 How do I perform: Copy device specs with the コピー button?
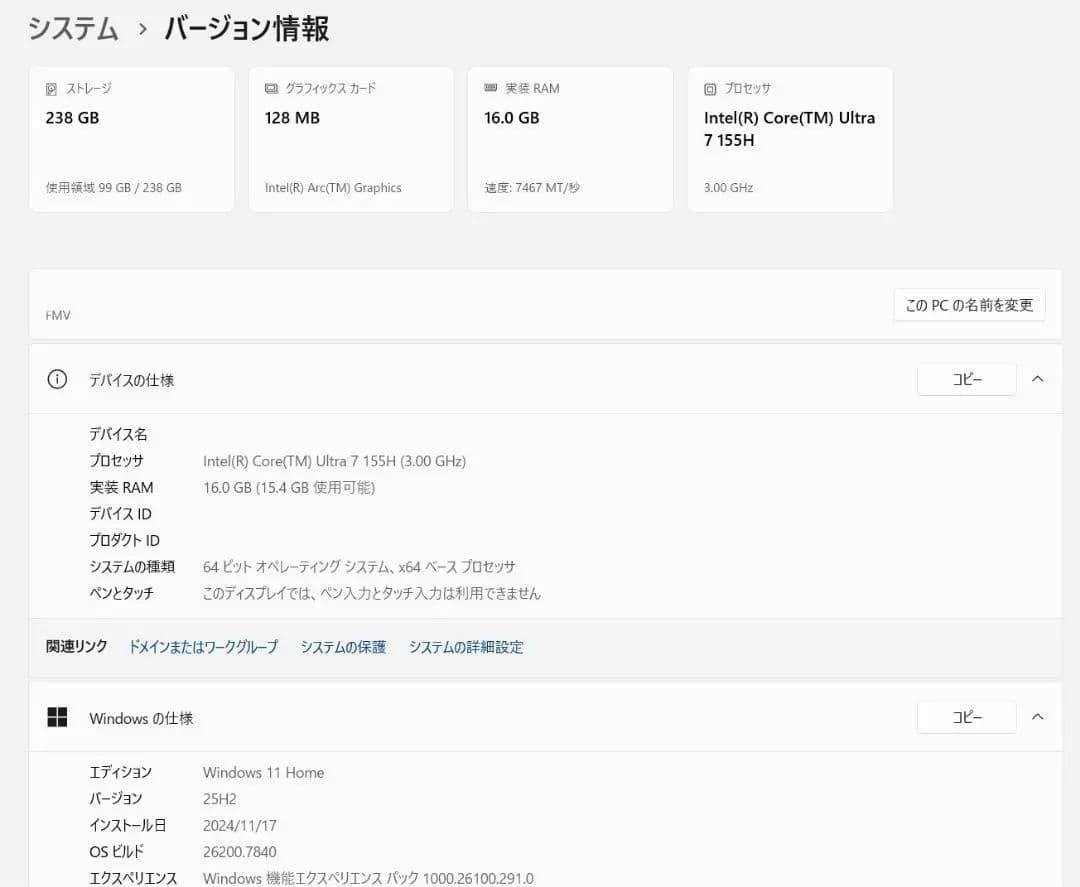(966, 380)
